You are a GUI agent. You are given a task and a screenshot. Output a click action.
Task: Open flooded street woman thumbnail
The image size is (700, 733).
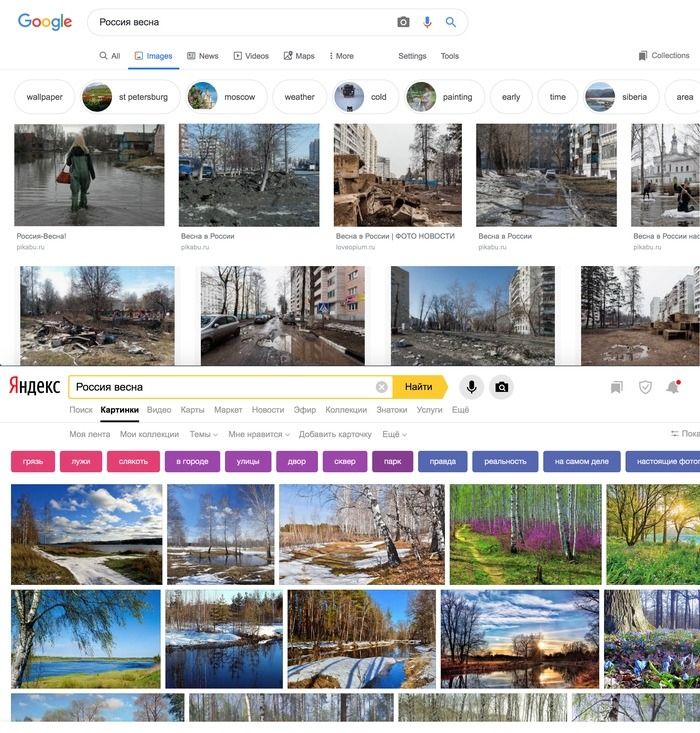89,175
